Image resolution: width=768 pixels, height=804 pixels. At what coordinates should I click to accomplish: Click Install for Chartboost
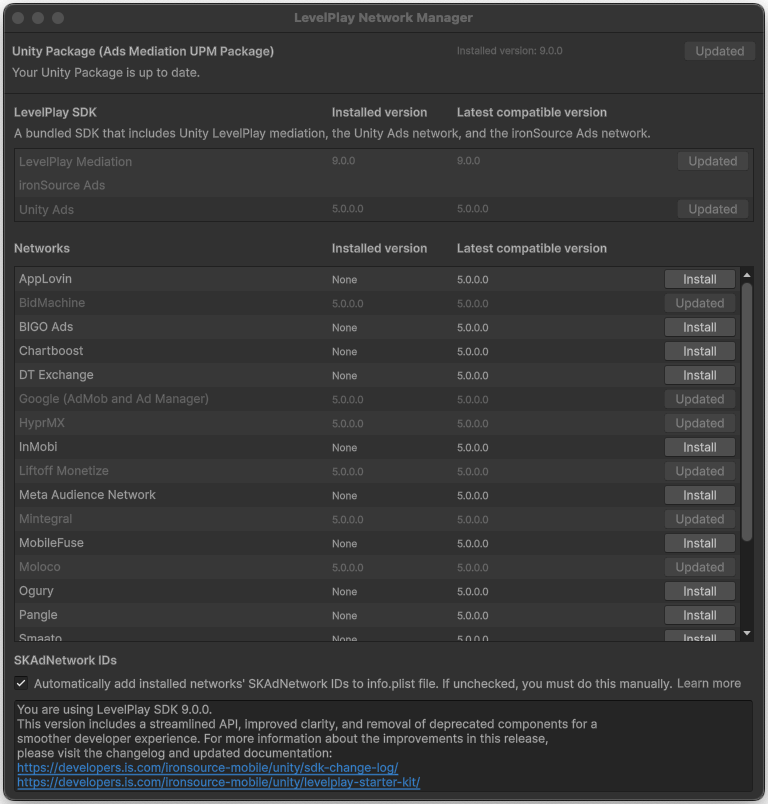(x=699, y=351)
